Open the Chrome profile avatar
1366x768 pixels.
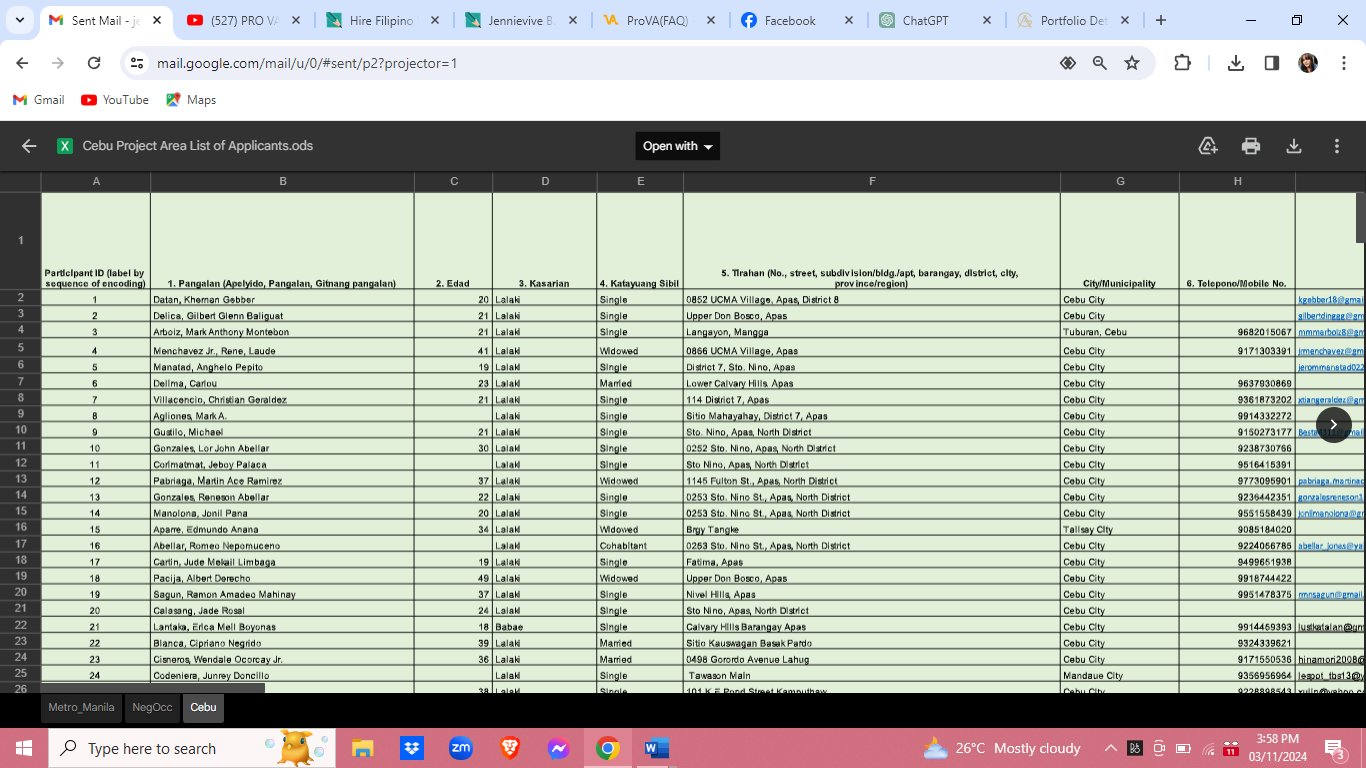click(1308, 63)
